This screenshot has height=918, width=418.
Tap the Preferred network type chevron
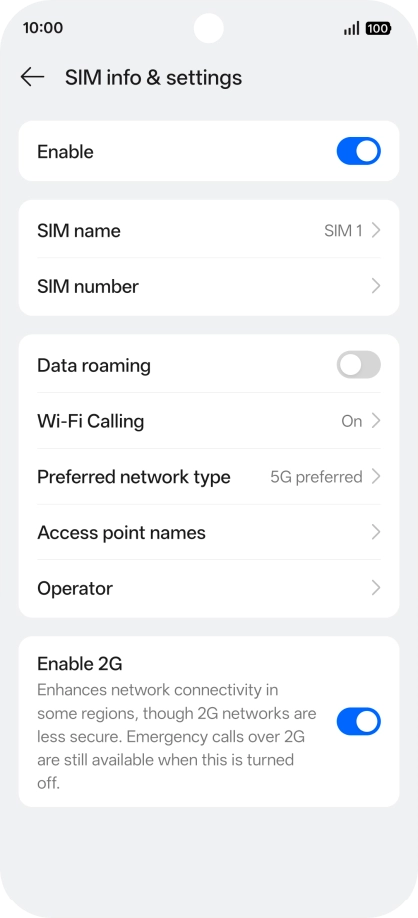(376, 477)
